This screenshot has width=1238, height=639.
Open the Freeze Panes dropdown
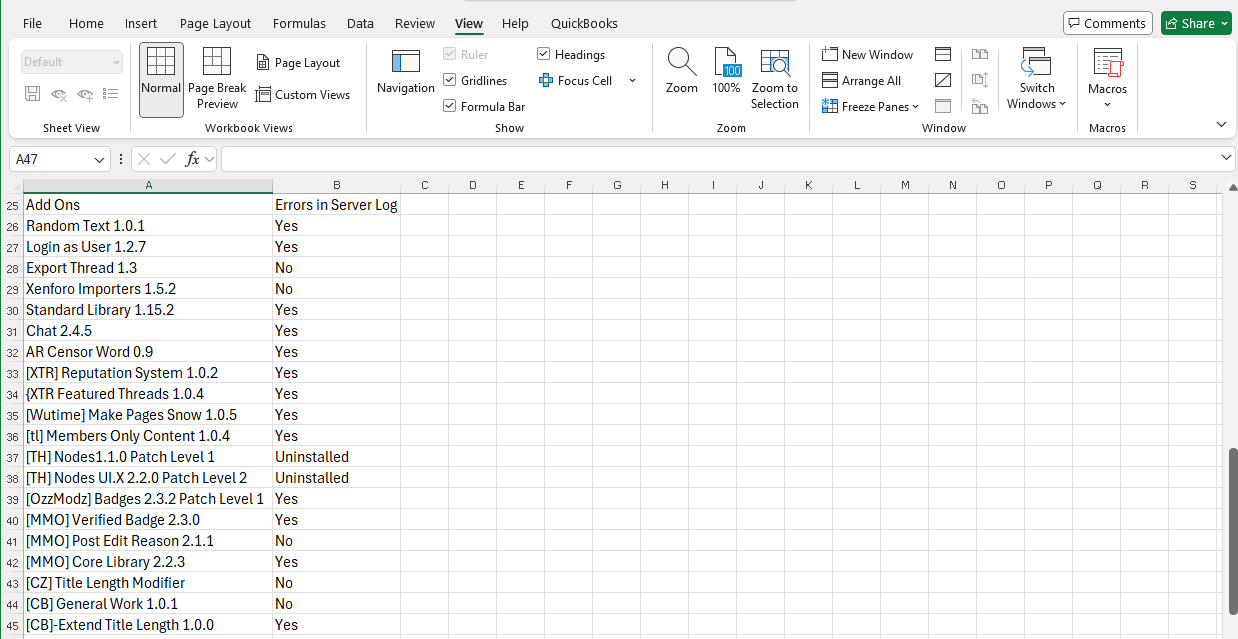(x=871, y=107)
